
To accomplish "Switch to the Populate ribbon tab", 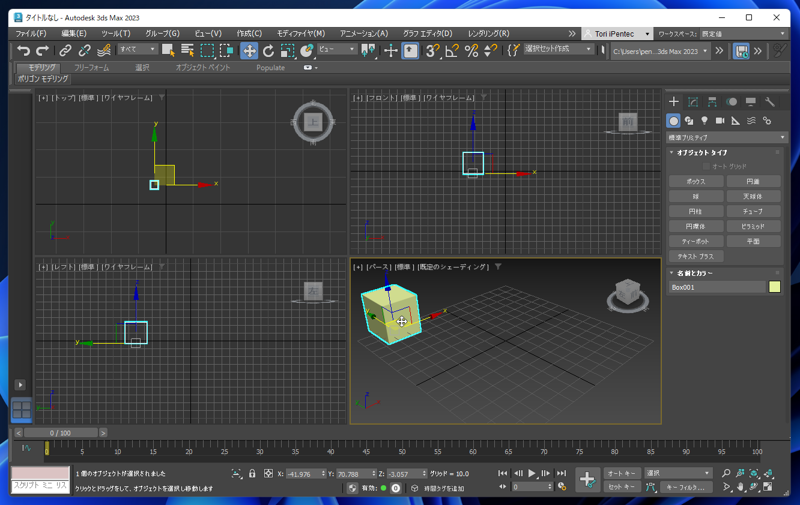I will [x=270, y=67].
